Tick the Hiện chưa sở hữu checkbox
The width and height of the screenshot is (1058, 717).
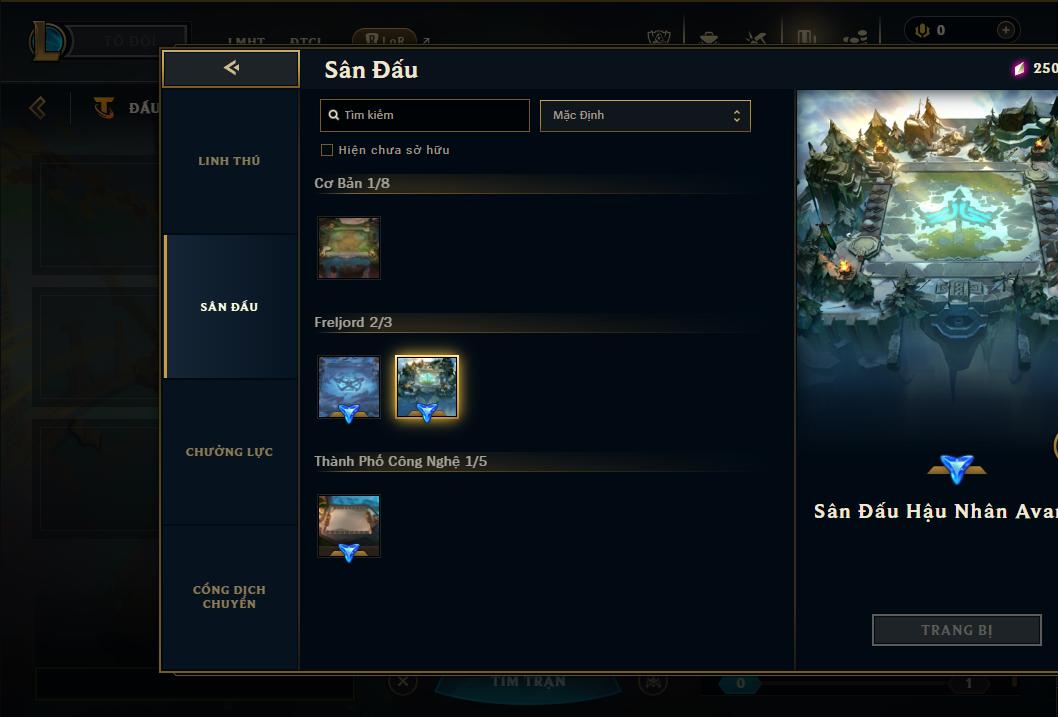coord(327,150)
